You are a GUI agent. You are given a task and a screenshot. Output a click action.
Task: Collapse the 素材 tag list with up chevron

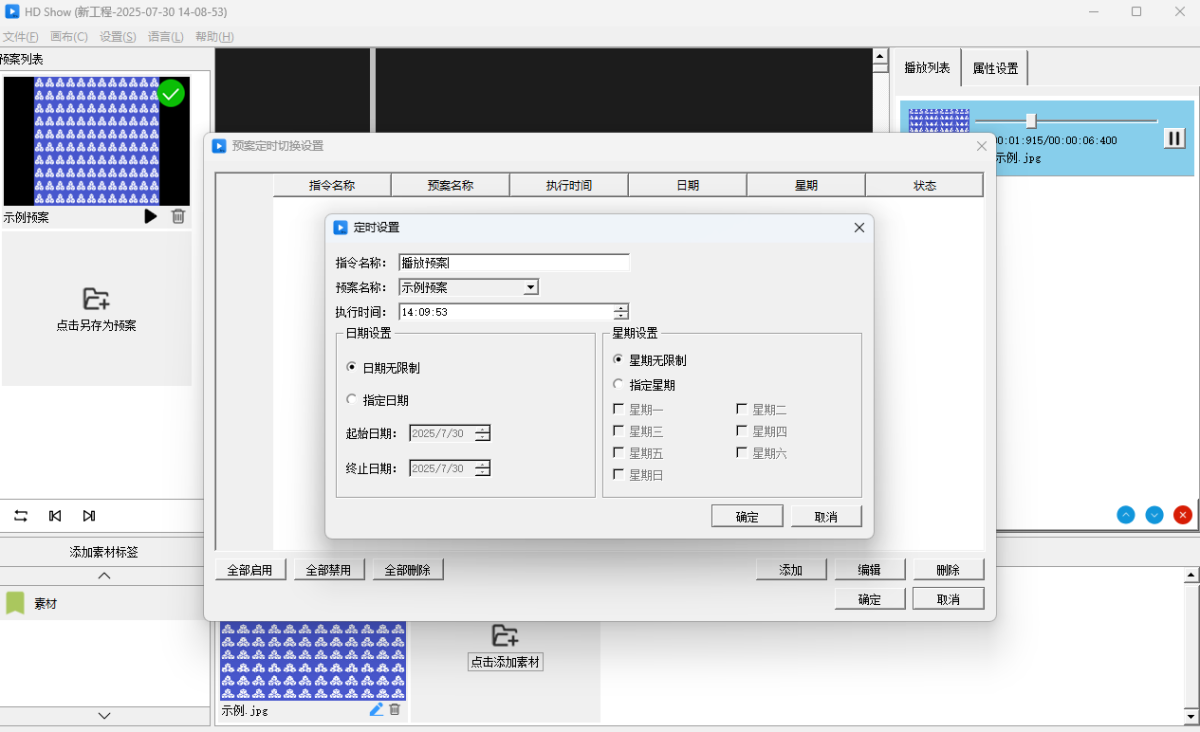pos(104,576)
